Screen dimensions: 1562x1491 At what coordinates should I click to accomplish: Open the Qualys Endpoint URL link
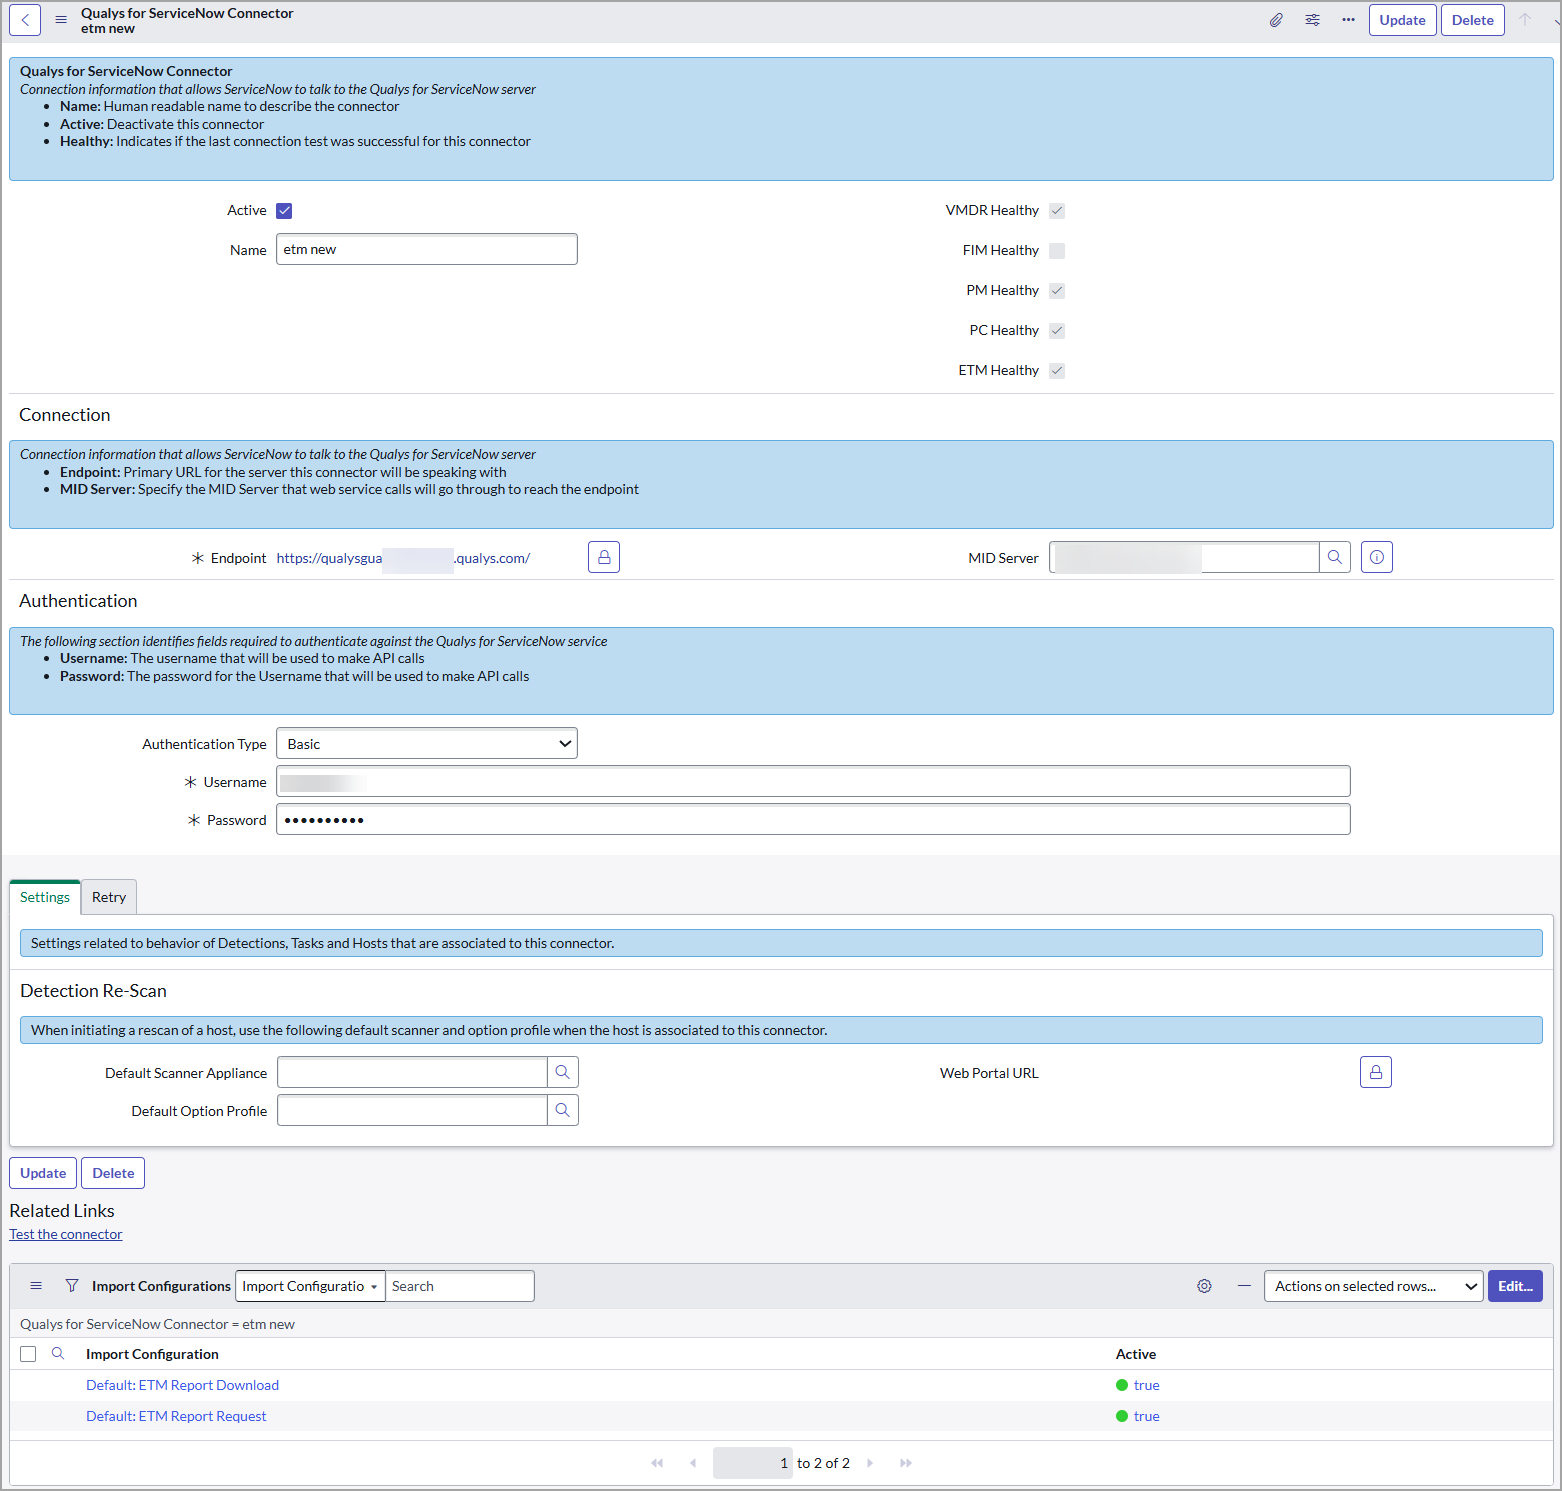[x=403, y=558]
